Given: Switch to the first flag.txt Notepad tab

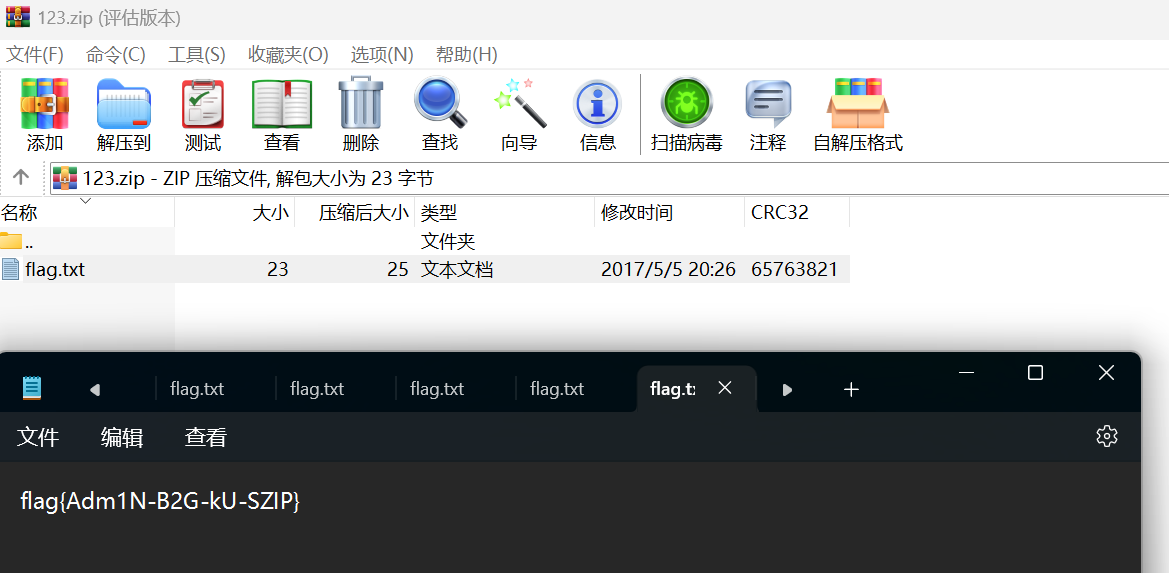Looking at the screenshot, I should [197, 389].
